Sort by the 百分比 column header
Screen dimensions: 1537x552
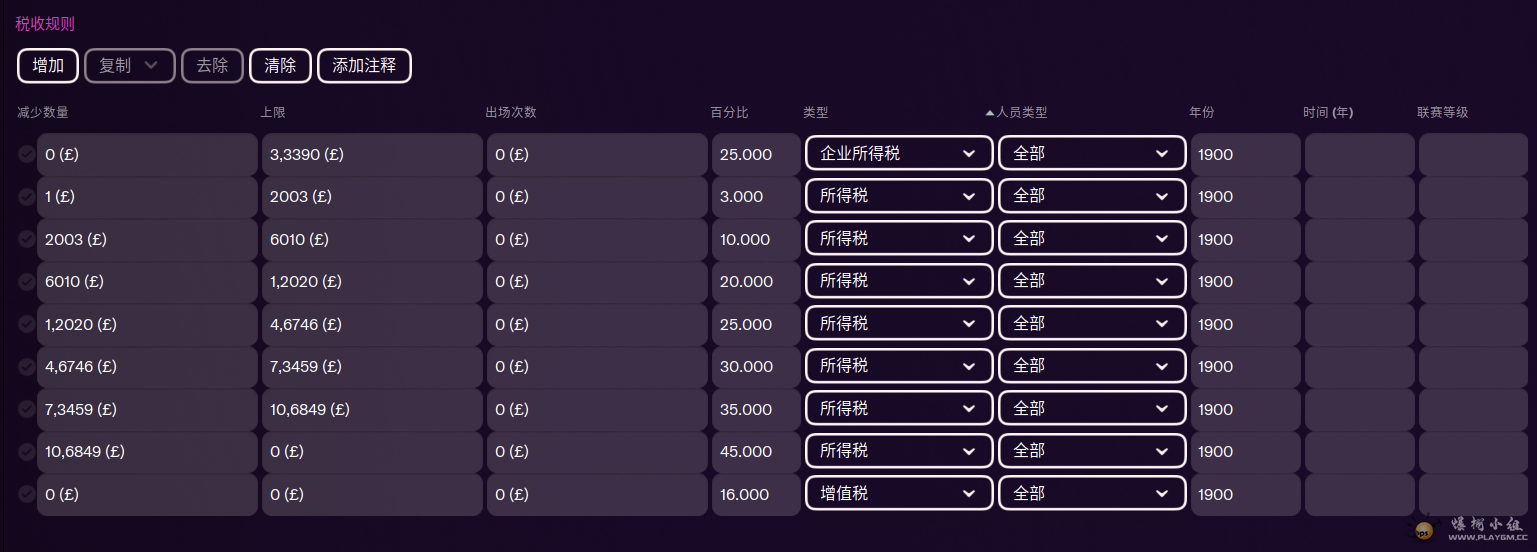729,113
